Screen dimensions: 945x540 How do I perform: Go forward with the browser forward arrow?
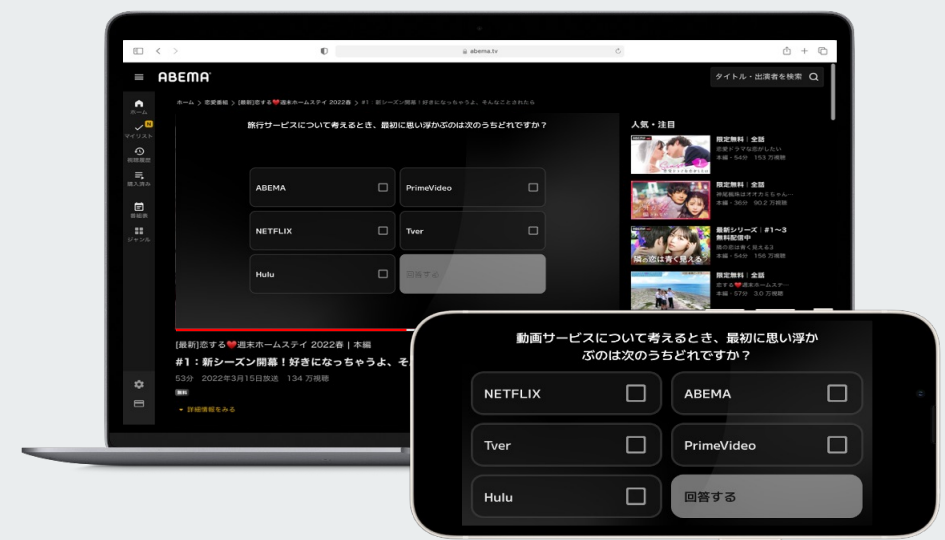175,51
